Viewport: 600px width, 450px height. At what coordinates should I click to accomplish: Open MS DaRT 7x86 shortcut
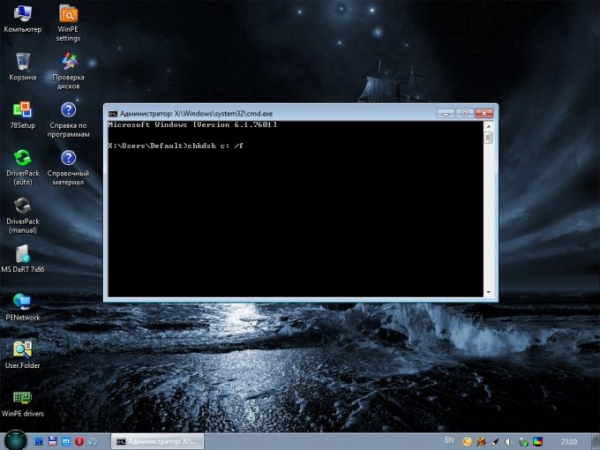22,254
